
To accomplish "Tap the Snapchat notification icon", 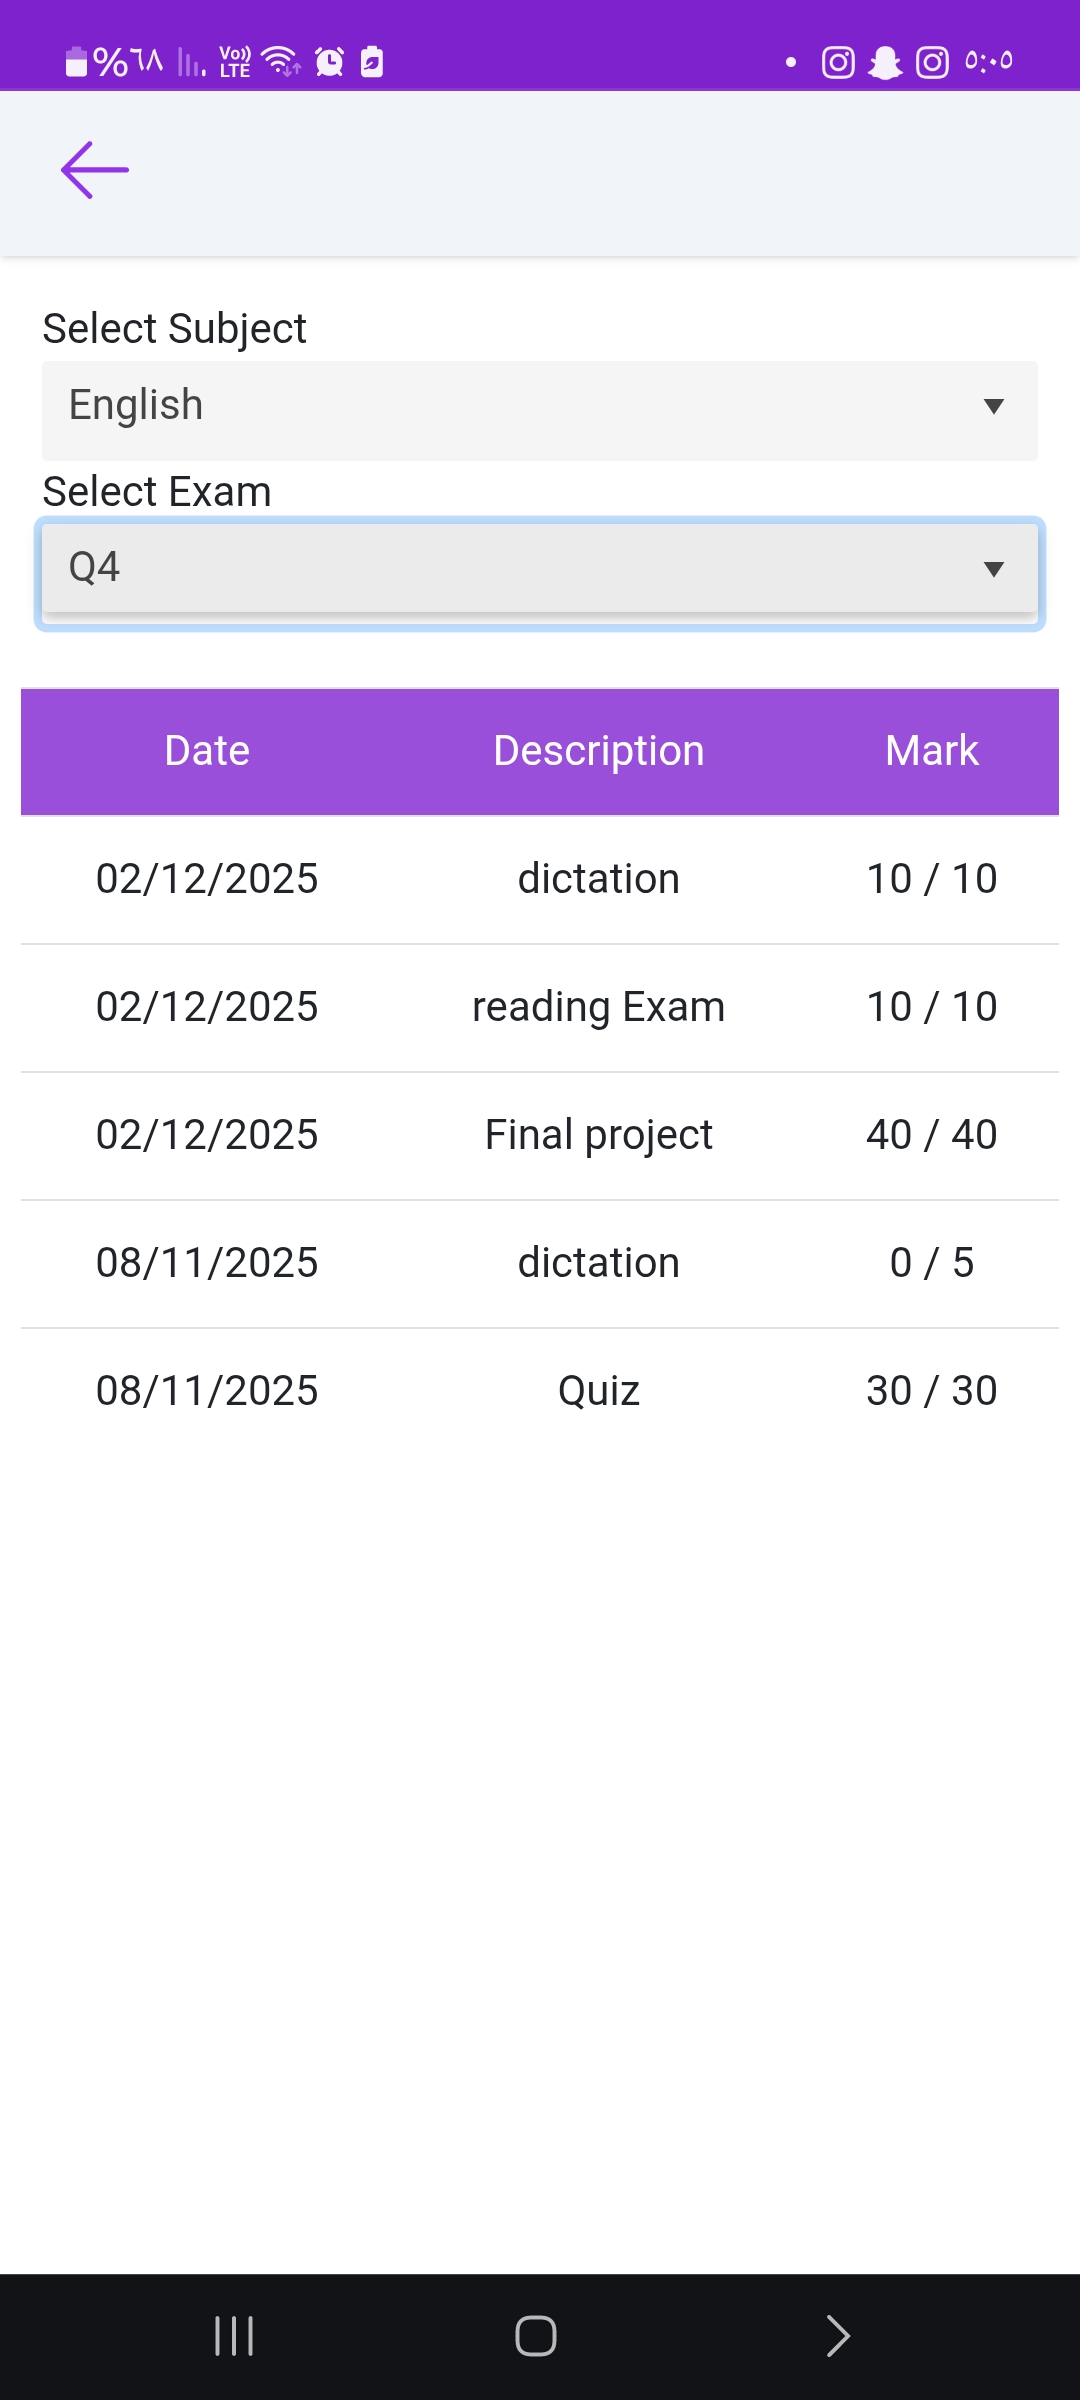I will pyautogui.click(x=885, y=63).
